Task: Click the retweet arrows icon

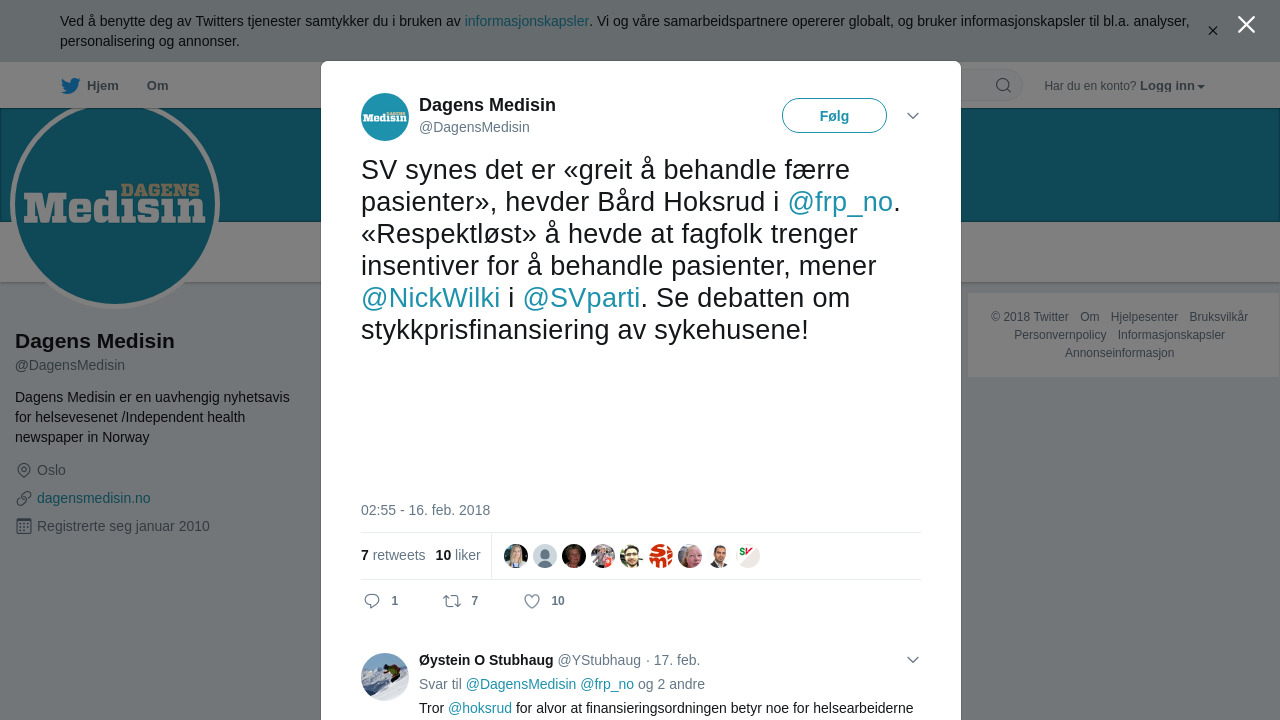Action: click(x=452, y=601)
